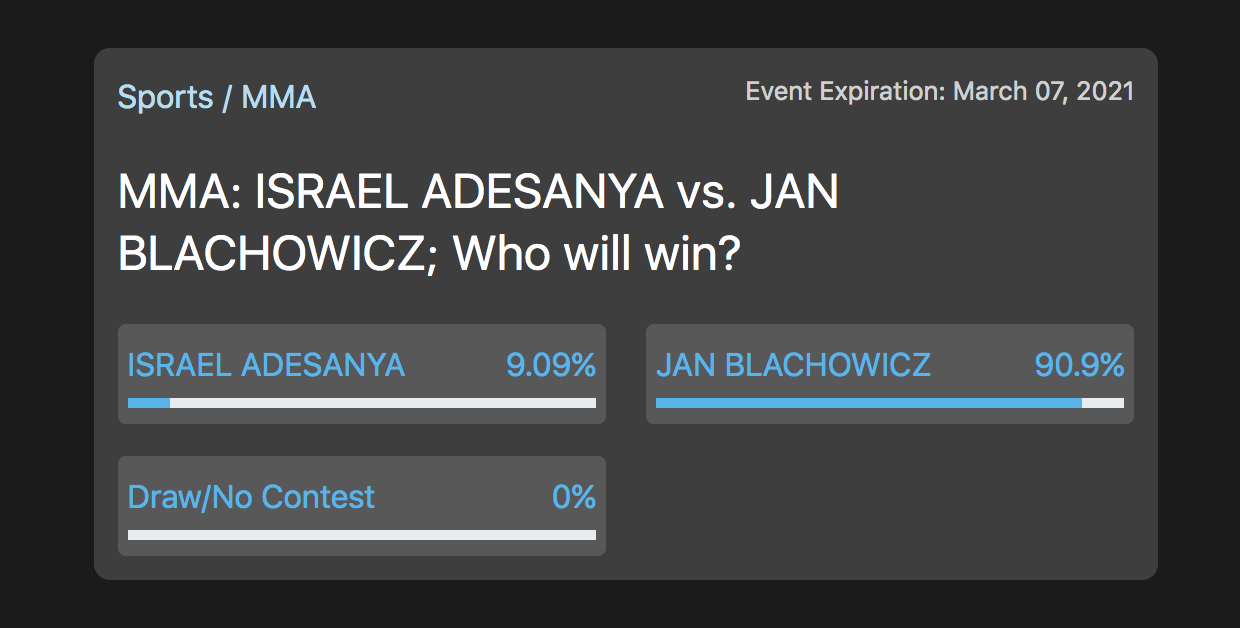Click the empty card area beside Draw option
1240x628 pixels.
pyautogui.click(x=890, y=506)
